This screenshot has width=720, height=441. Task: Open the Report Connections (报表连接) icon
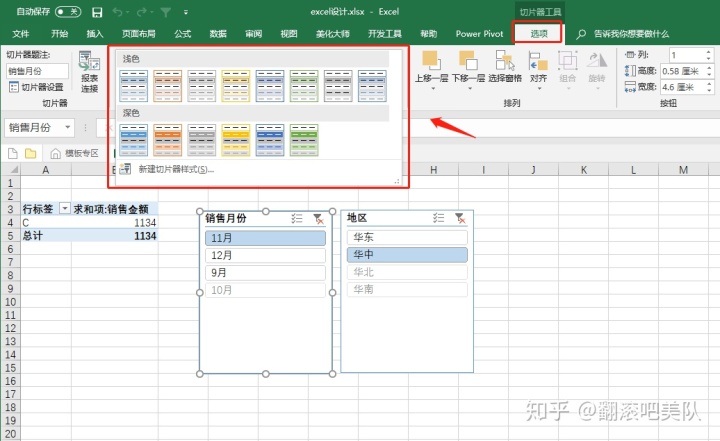[x=90, y=61]
